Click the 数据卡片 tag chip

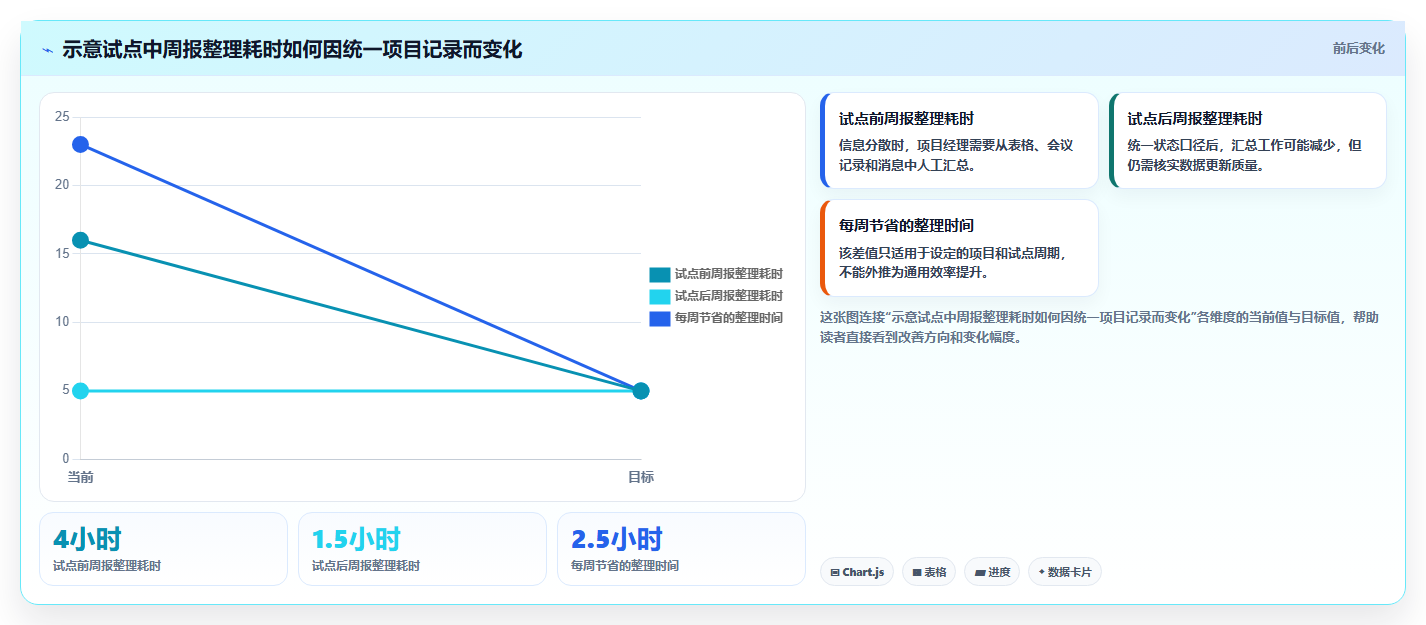1064,572
